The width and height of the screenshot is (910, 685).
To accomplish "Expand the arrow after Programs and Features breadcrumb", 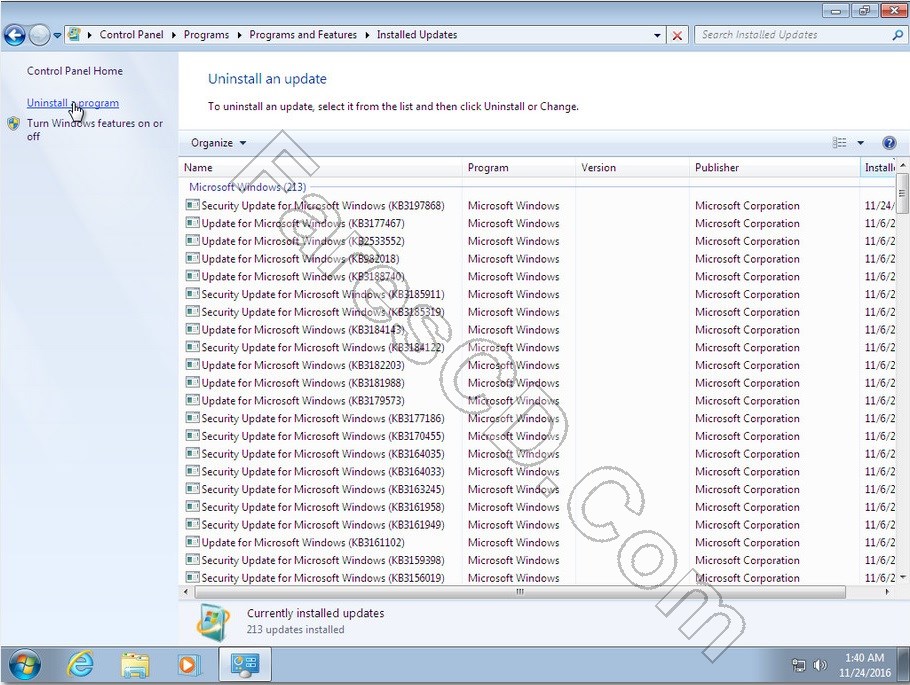I will point(367,35).
